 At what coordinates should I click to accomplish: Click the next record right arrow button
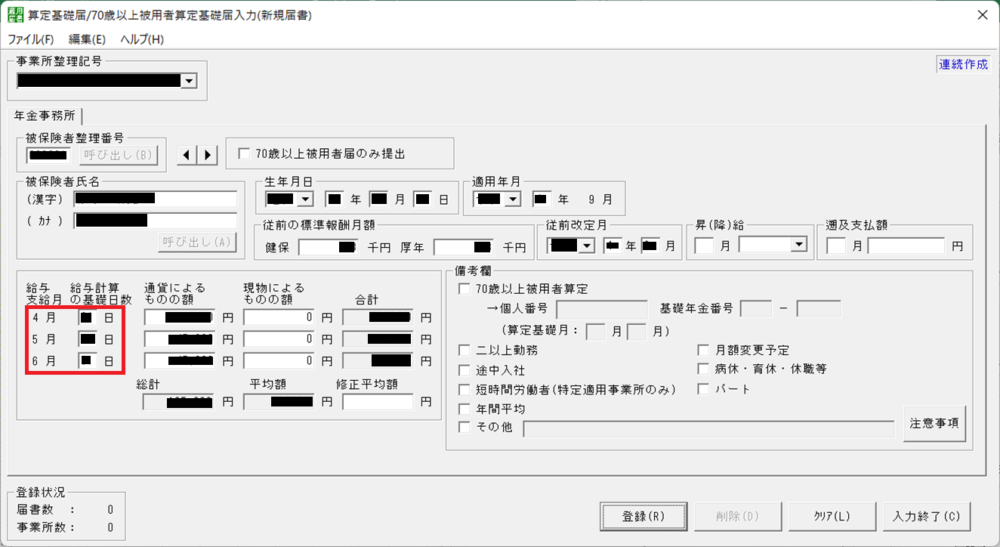click(207, 154)
